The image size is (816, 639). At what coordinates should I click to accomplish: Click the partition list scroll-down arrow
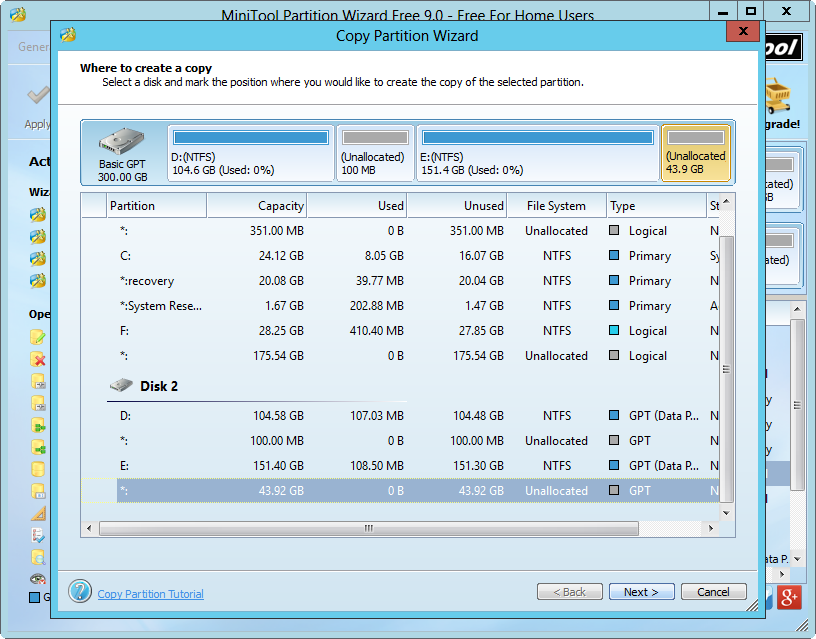[x=726, y=513]
